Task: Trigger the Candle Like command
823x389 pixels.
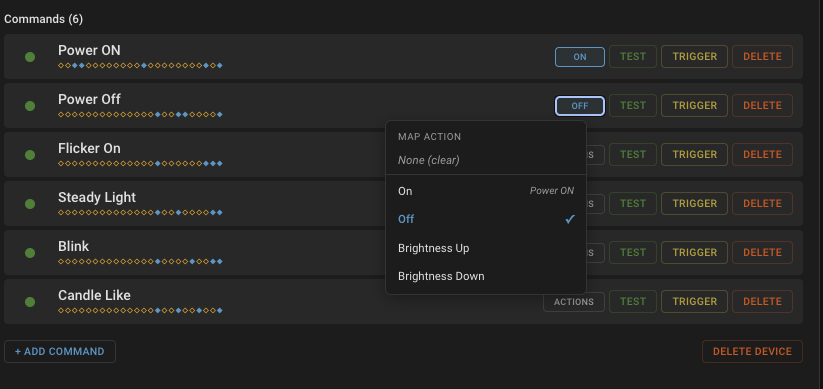Action: 694,302
